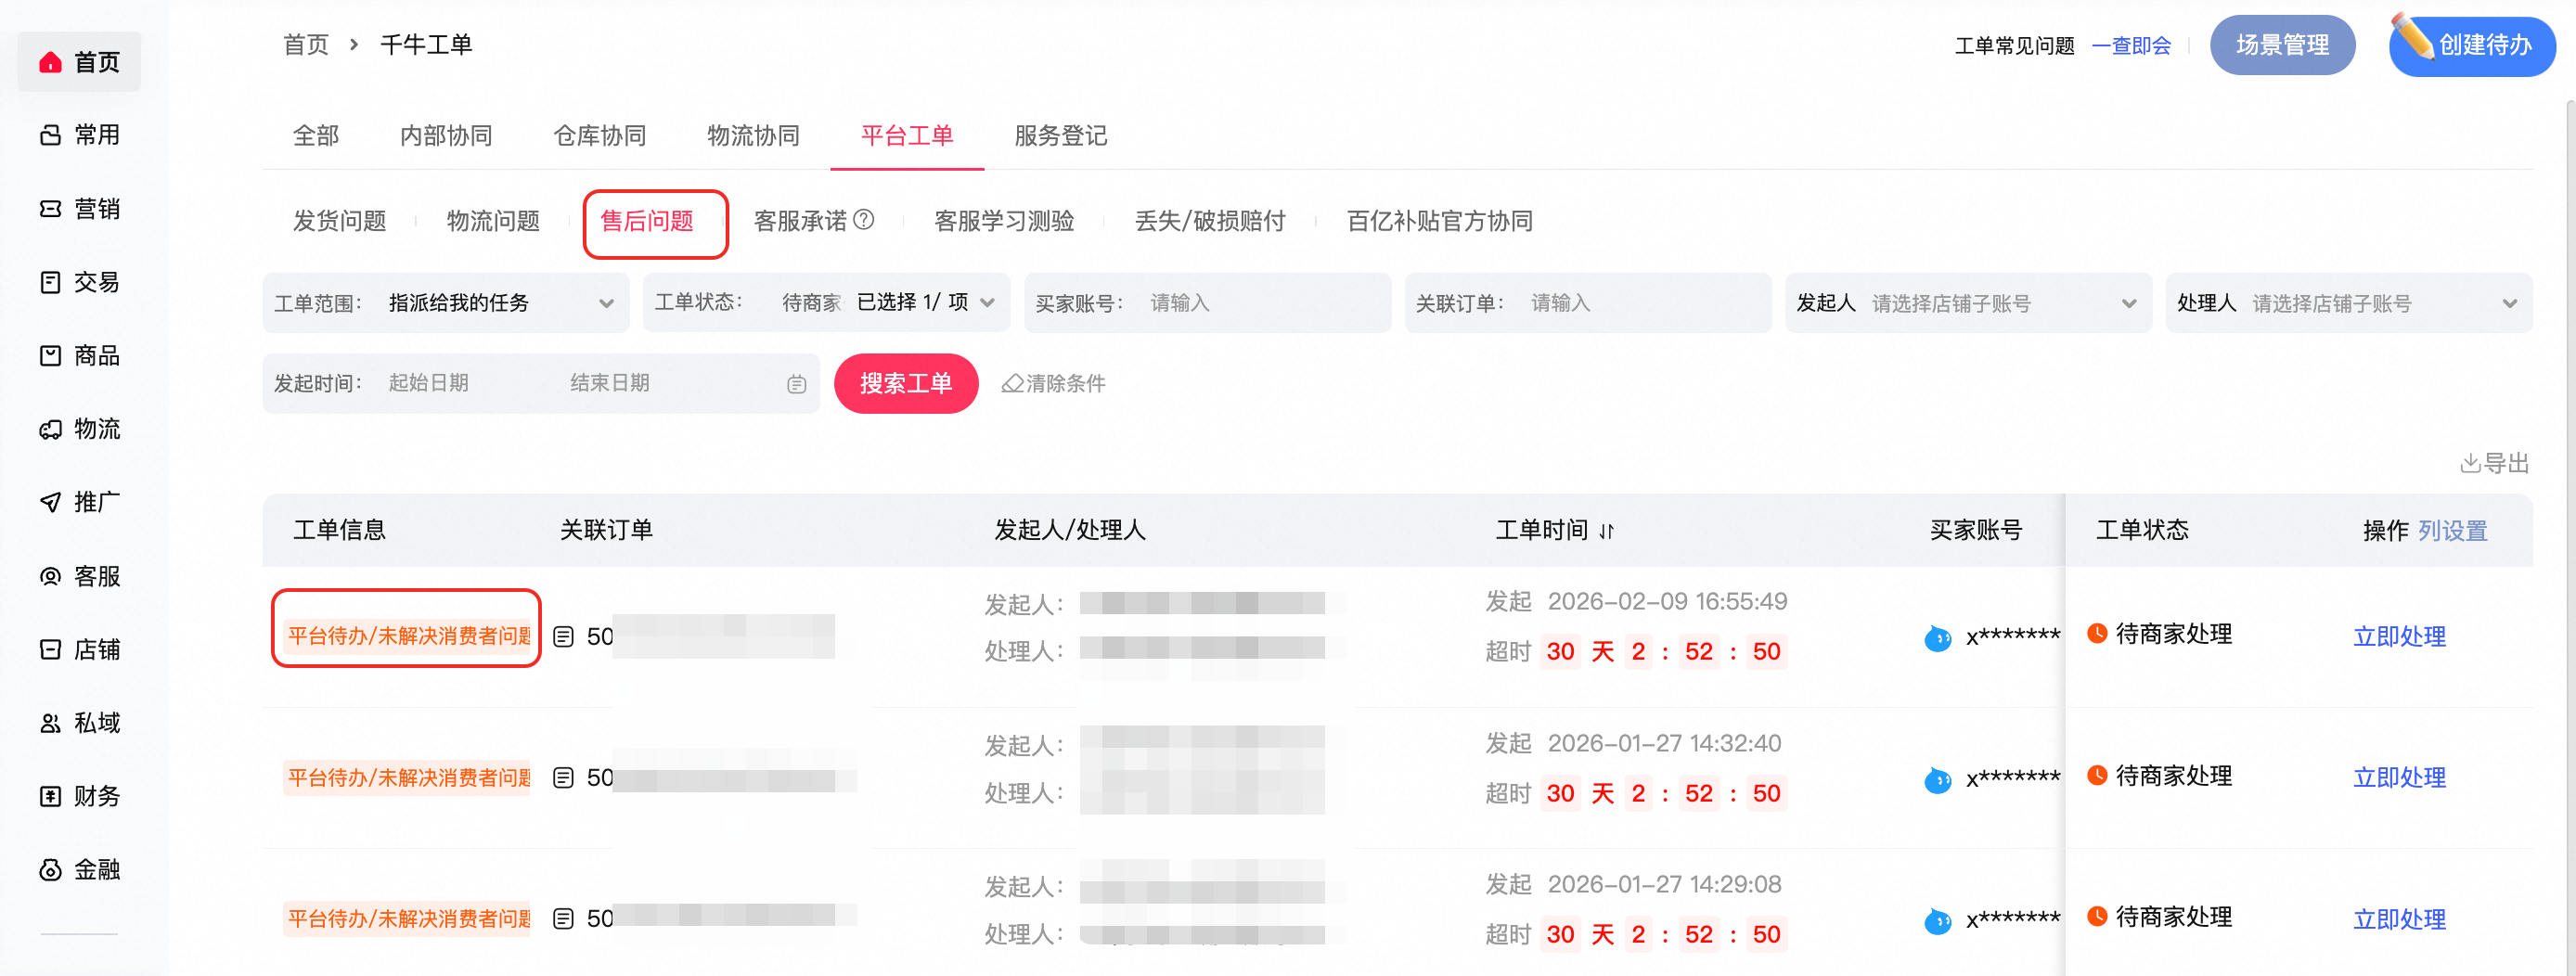Click the work order tag in 14:29:08 row
2576x976 pixels.
(408, 919)
